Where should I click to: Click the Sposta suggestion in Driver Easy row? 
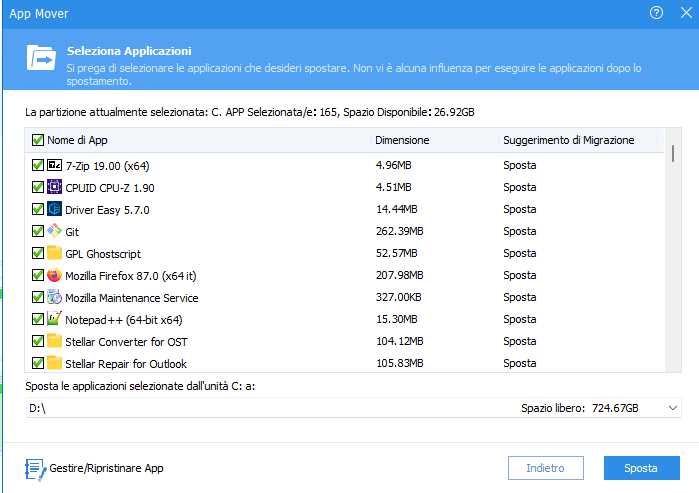[x=519, y=210]
